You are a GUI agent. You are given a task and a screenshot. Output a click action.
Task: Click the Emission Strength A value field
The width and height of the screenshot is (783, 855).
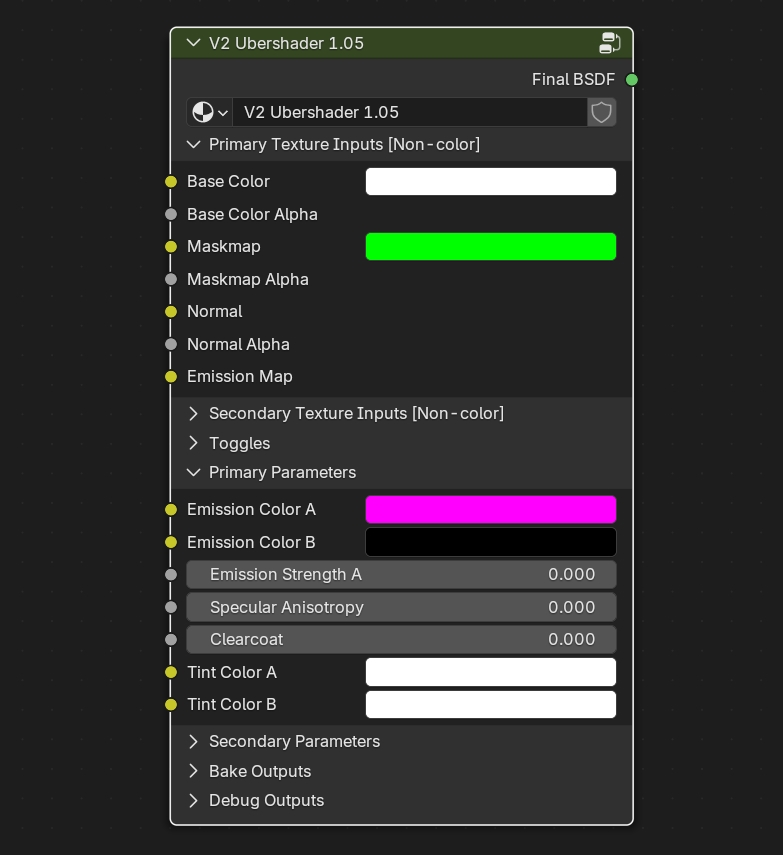pyautogui.click(x=401, y=575)
